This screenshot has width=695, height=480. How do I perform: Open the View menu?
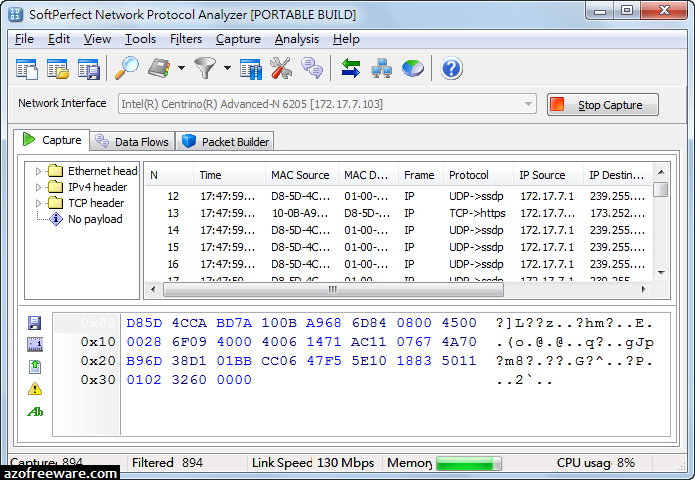(x=97, y=39)
